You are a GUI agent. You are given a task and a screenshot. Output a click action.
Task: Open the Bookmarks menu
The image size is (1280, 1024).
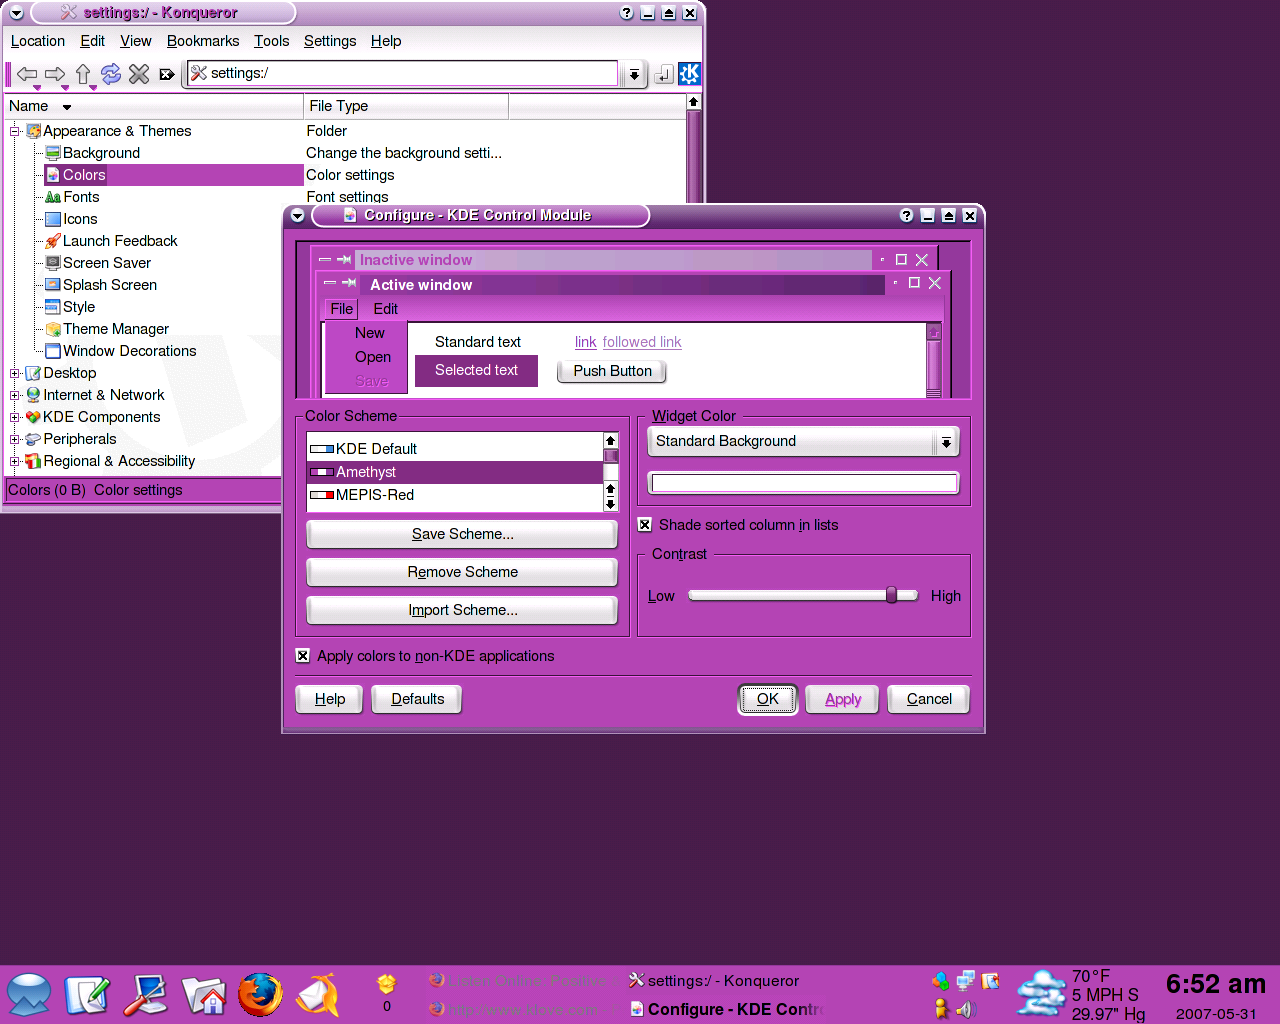[x=203, y=41]
